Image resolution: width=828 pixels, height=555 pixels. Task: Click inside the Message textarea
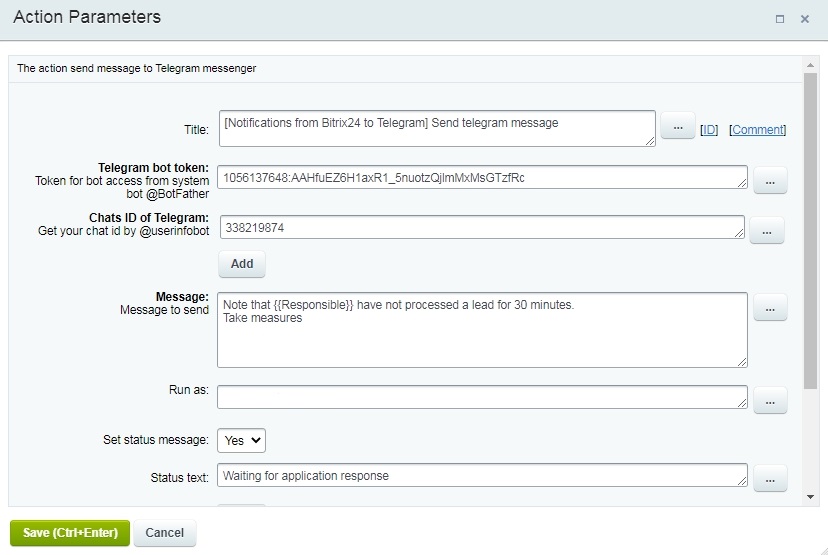click(481, 330)
